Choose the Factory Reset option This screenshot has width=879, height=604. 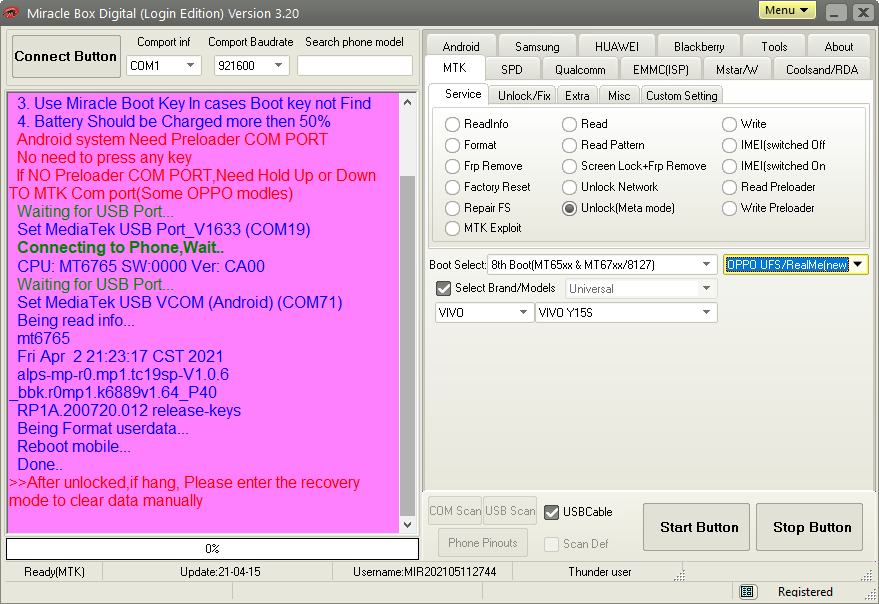452,187
